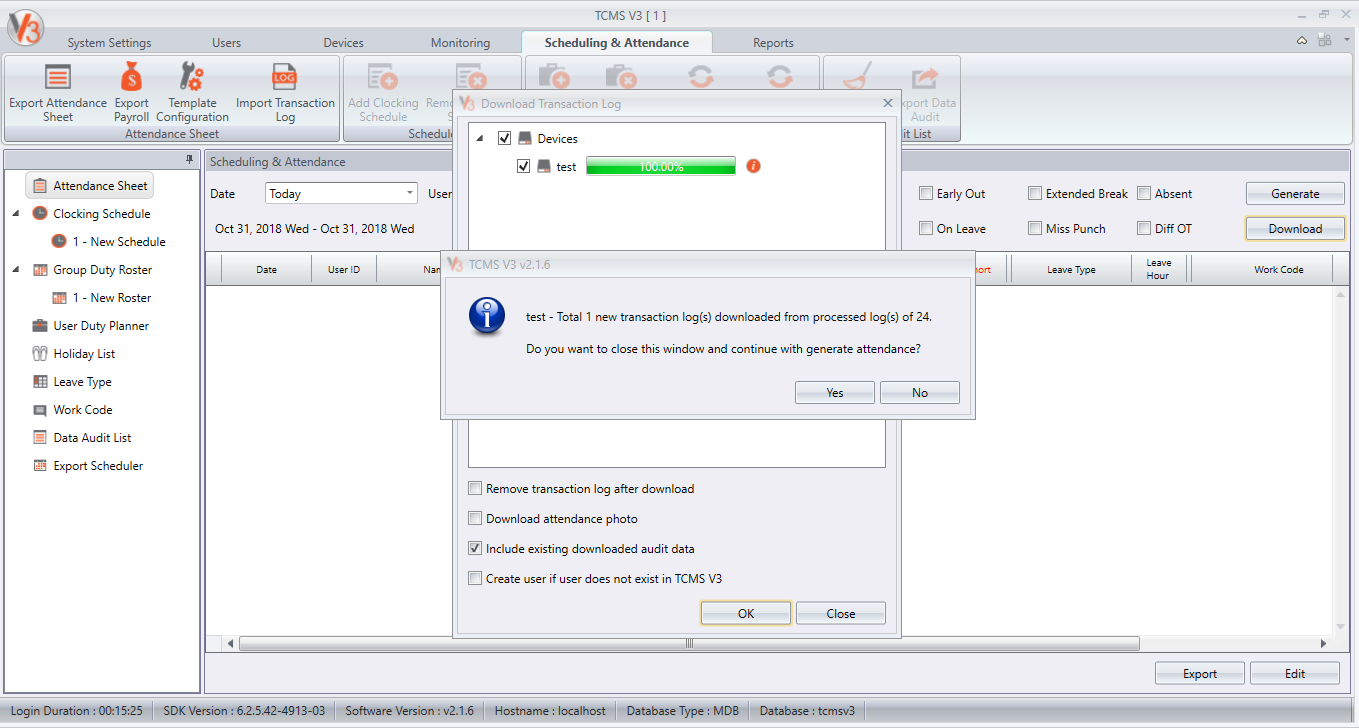The width and height of the screenshot is (1359, 728).
Task: Switch to System Settings tab
Action: pyautogui.click(x=109, y=43)
